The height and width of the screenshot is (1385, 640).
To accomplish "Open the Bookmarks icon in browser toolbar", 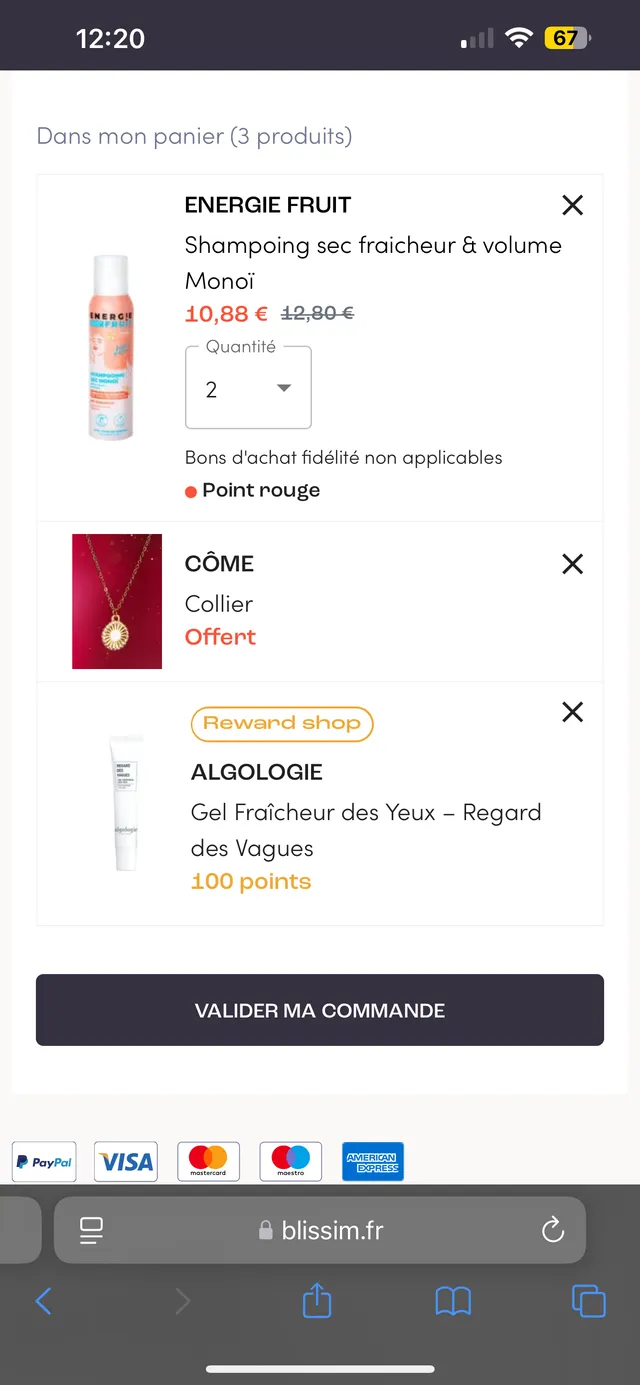I will (x=452, y=1301).
